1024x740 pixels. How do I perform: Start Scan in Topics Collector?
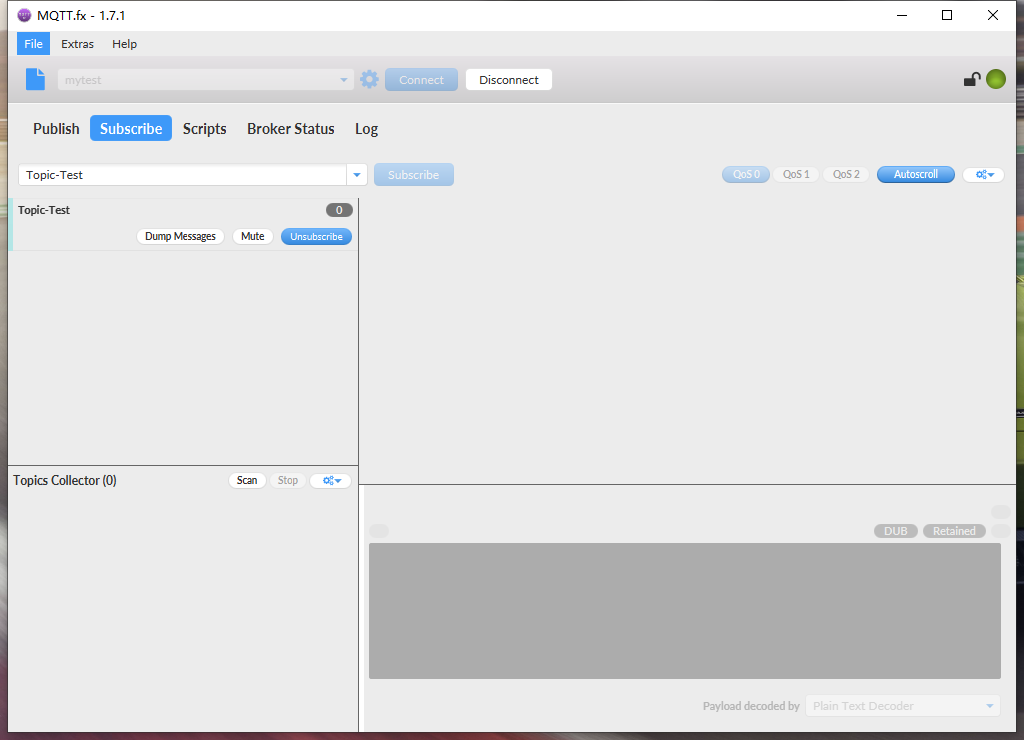click(247, 480)
